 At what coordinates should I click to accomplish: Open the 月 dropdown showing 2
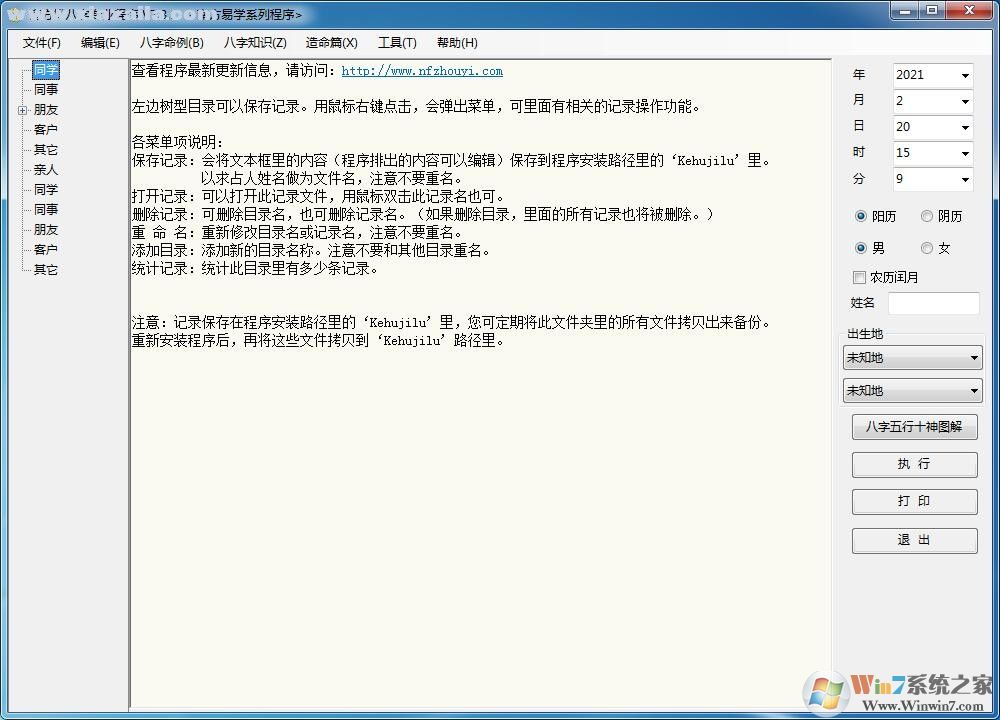click(933, 101)
